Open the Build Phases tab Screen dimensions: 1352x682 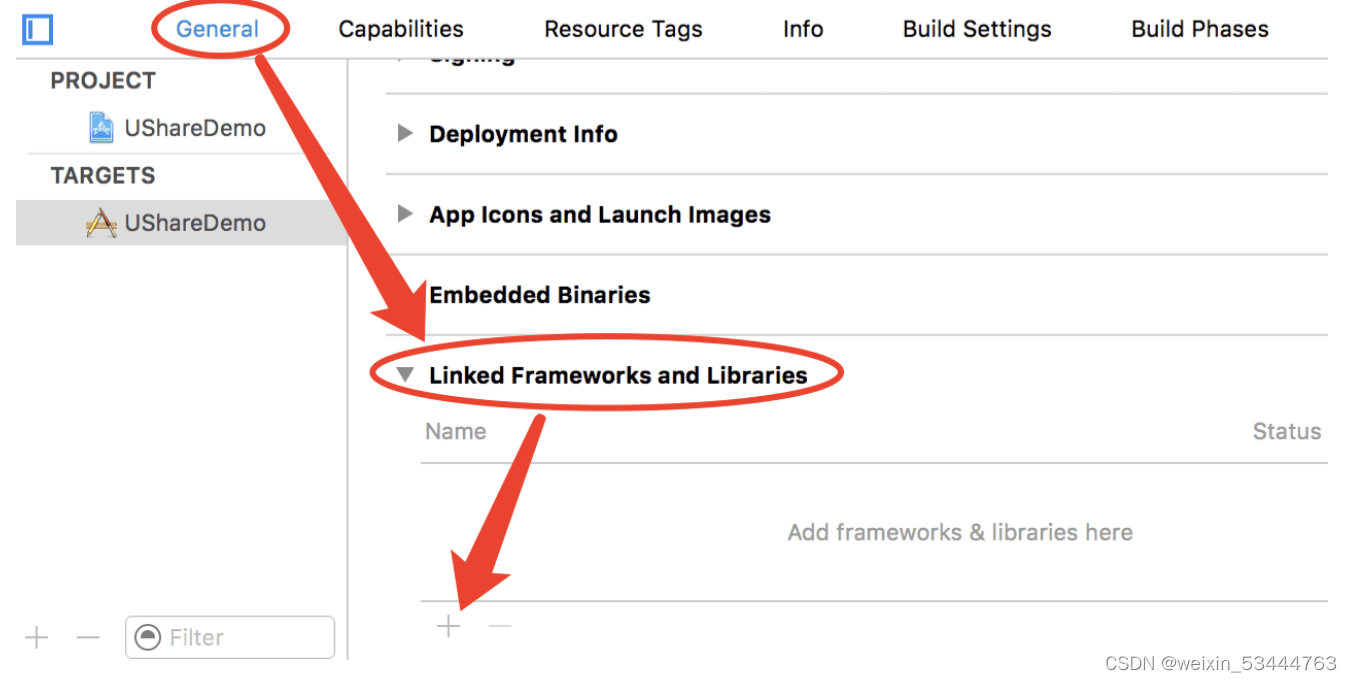click(1199, 29)
